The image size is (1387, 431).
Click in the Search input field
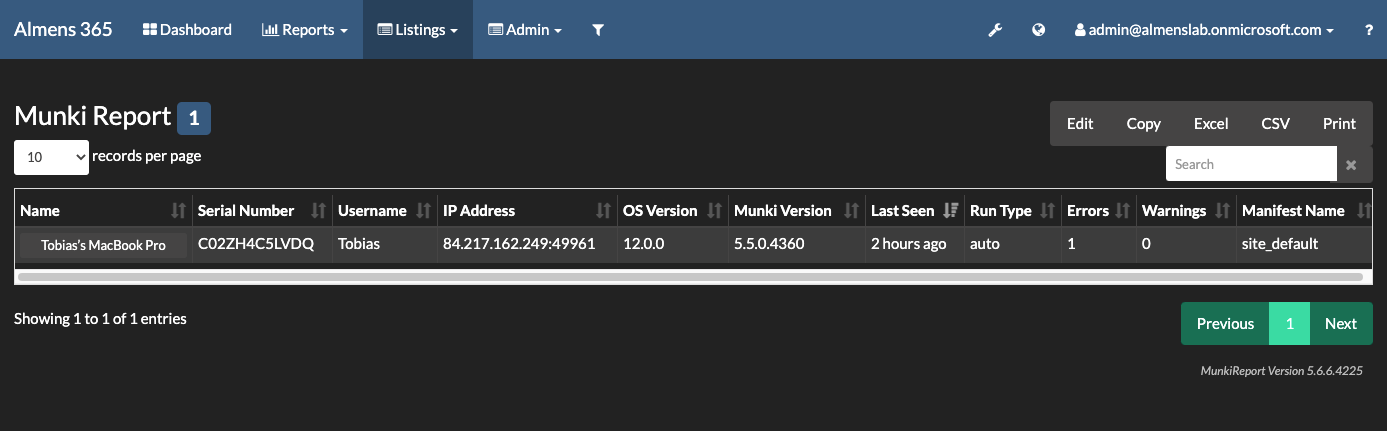[x=1250, y=164]
